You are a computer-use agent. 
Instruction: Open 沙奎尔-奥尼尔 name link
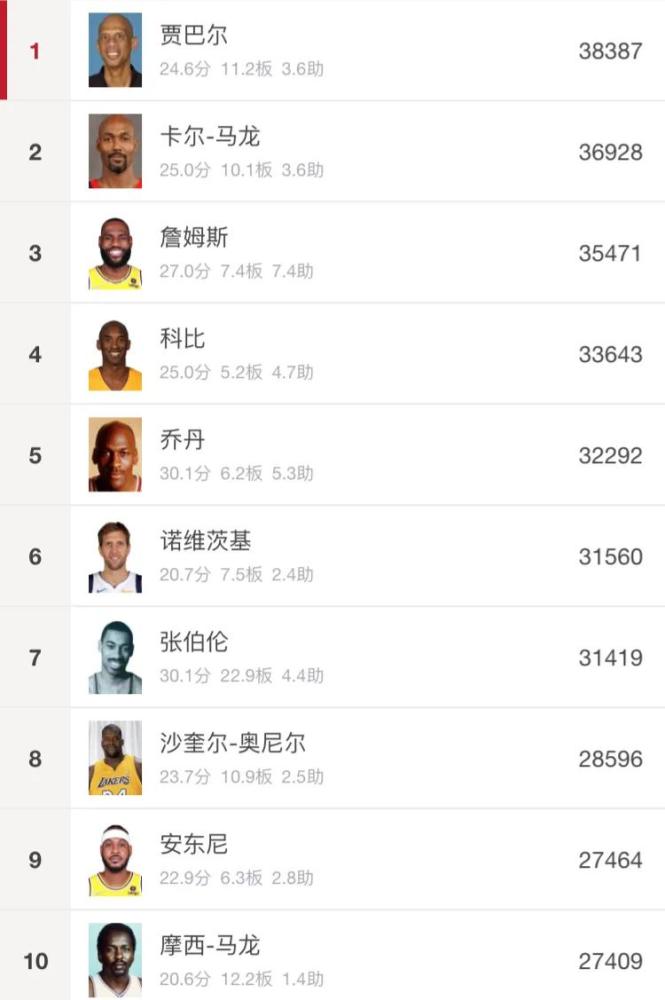[x=233, y=743]
